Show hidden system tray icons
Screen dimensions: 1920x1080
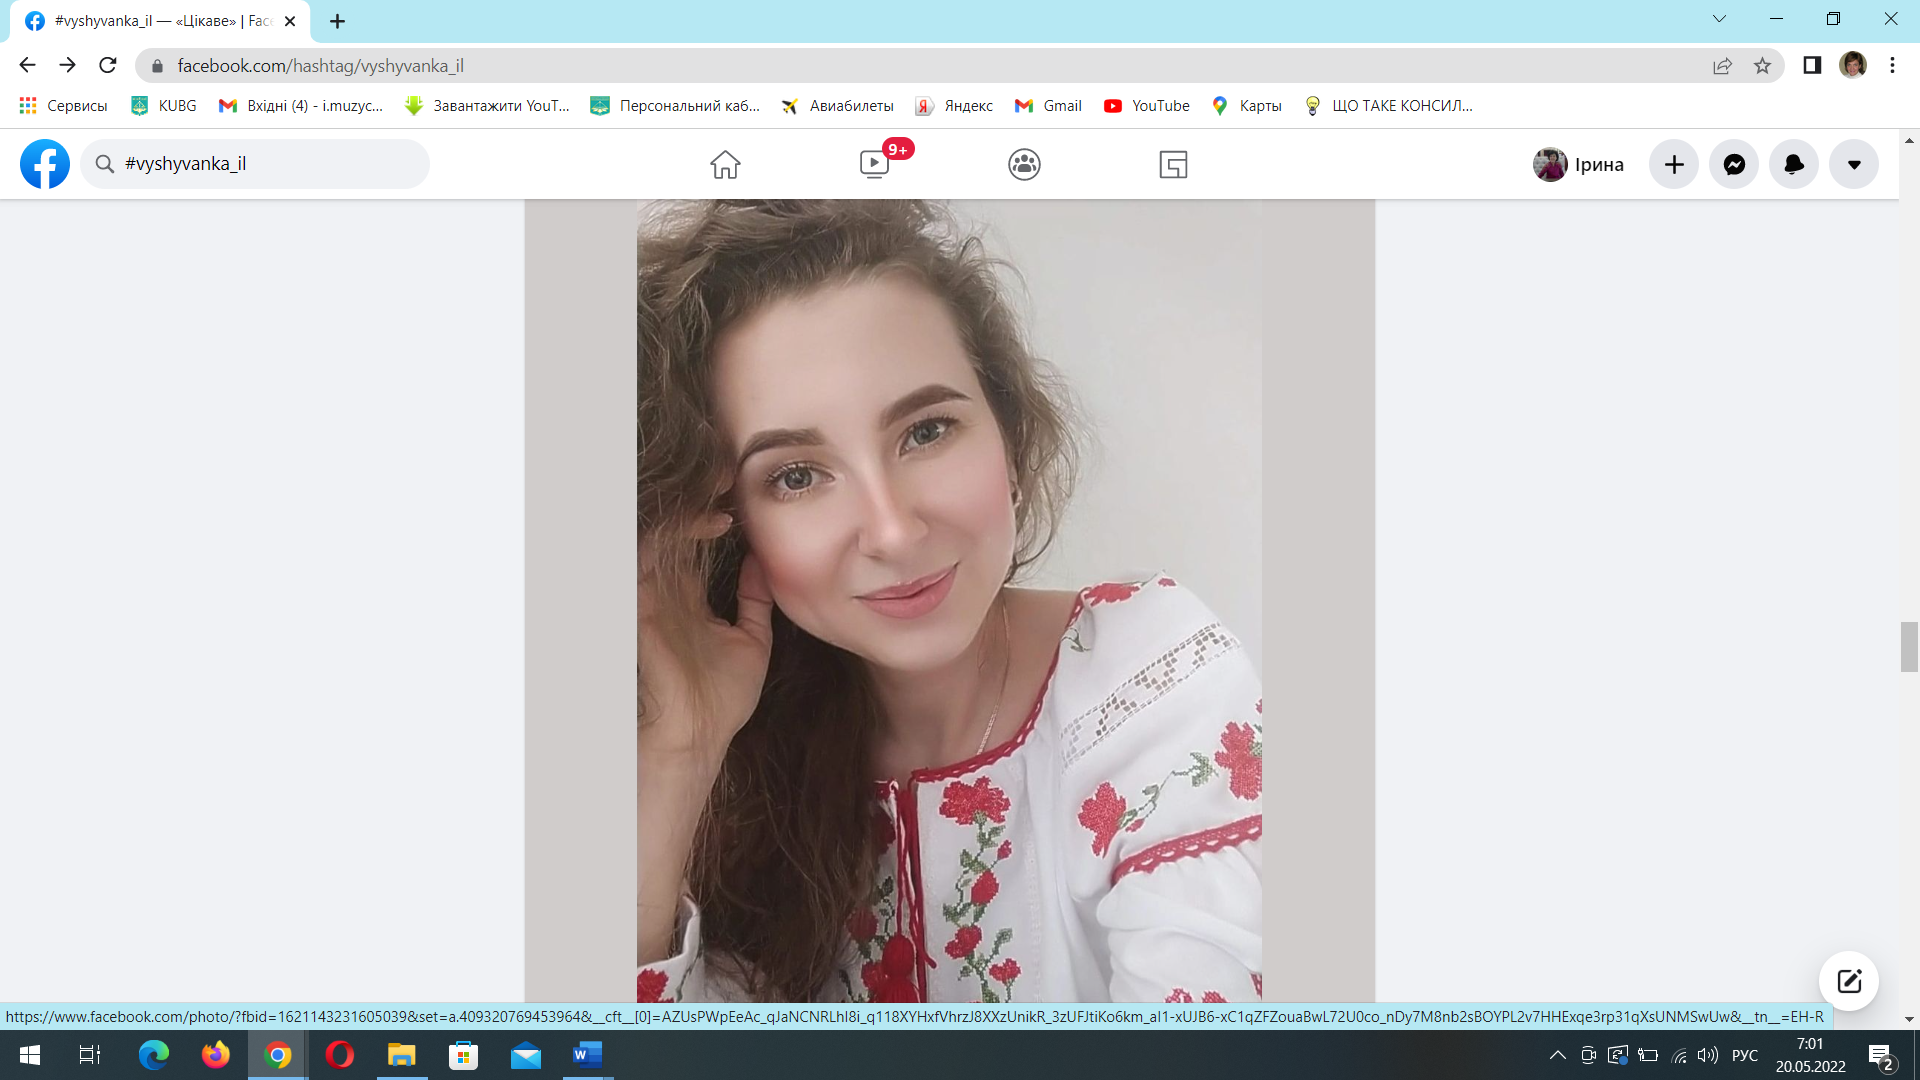(1557, 1055)
